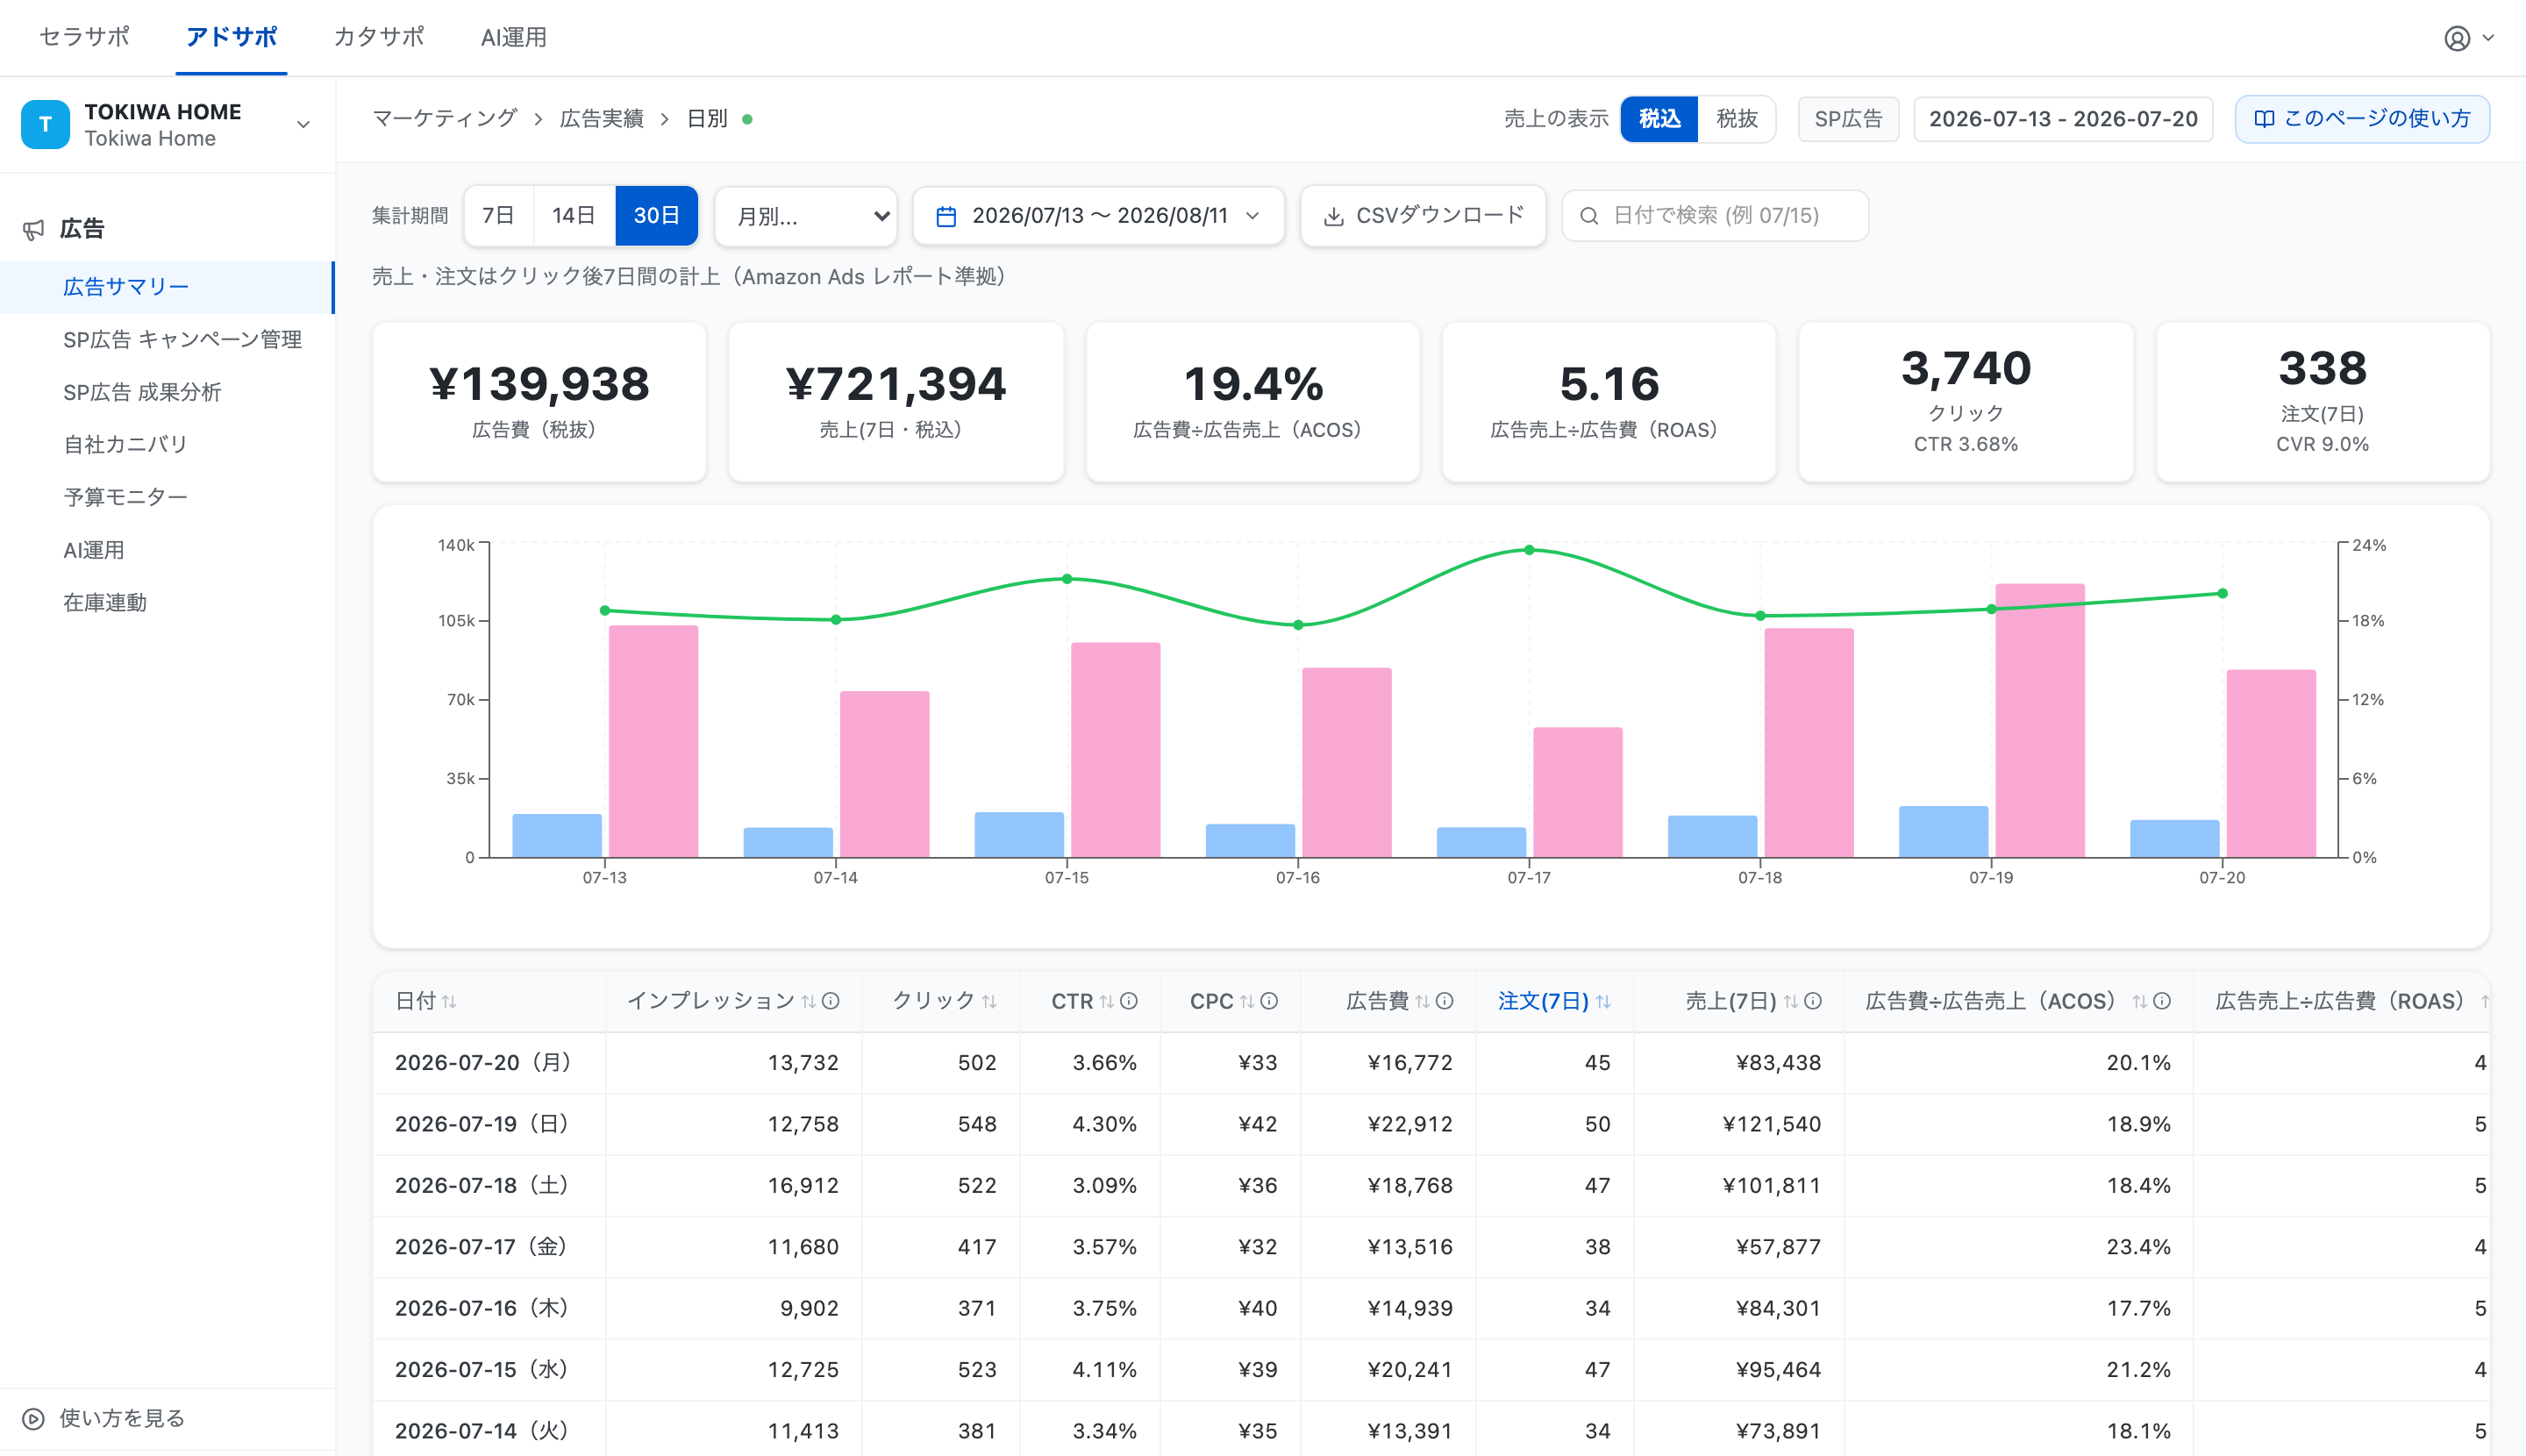Click the 広告実績 breadcrumb link
The image size is (2526, 1456).
(x=601, y=119)
